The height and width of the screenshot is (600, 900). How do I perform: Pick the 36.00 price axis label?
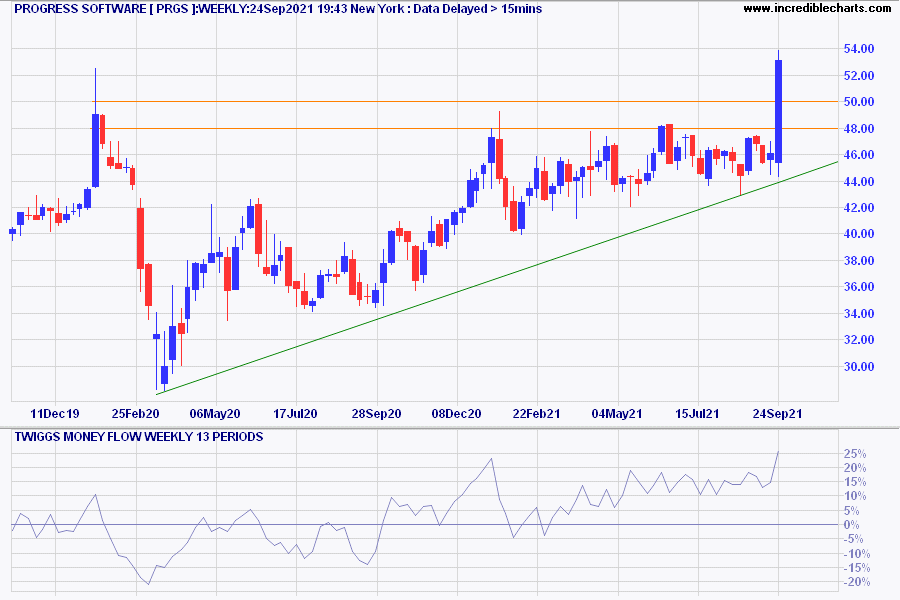(x=859, y=287)
